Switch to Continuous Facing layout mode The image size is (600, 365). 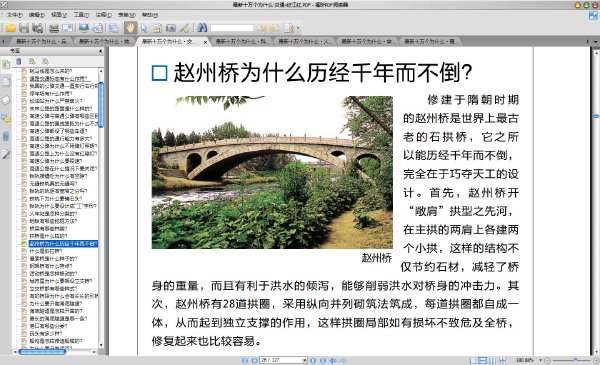[x=502, y=360]
